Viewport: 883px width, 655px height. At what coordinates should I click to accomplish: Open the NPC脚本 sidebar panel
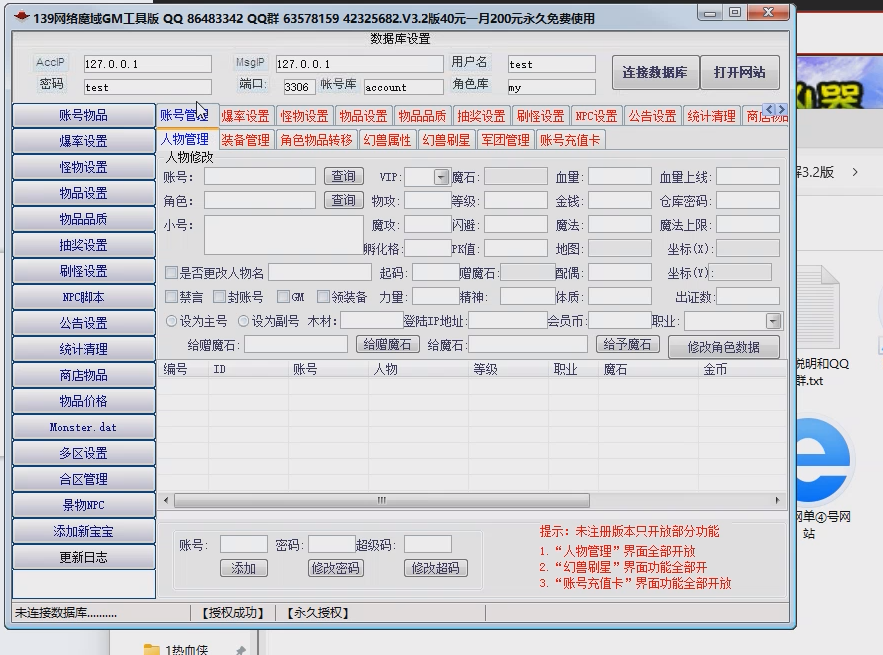click(83, 297)
